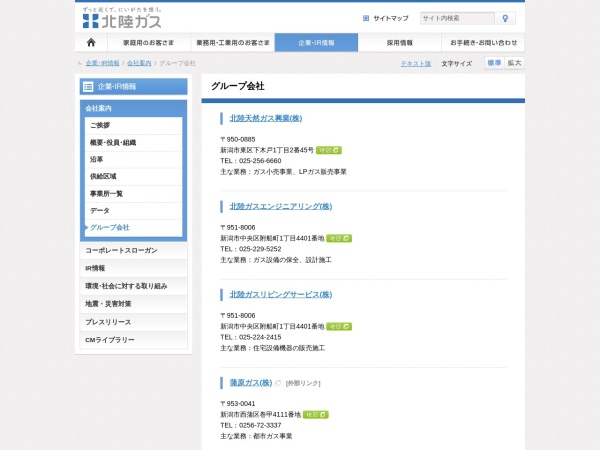This screenshot has width=600, height=450.
Task: Open 概要・役員・組織 in sidebar
Action: click(134, 143)
